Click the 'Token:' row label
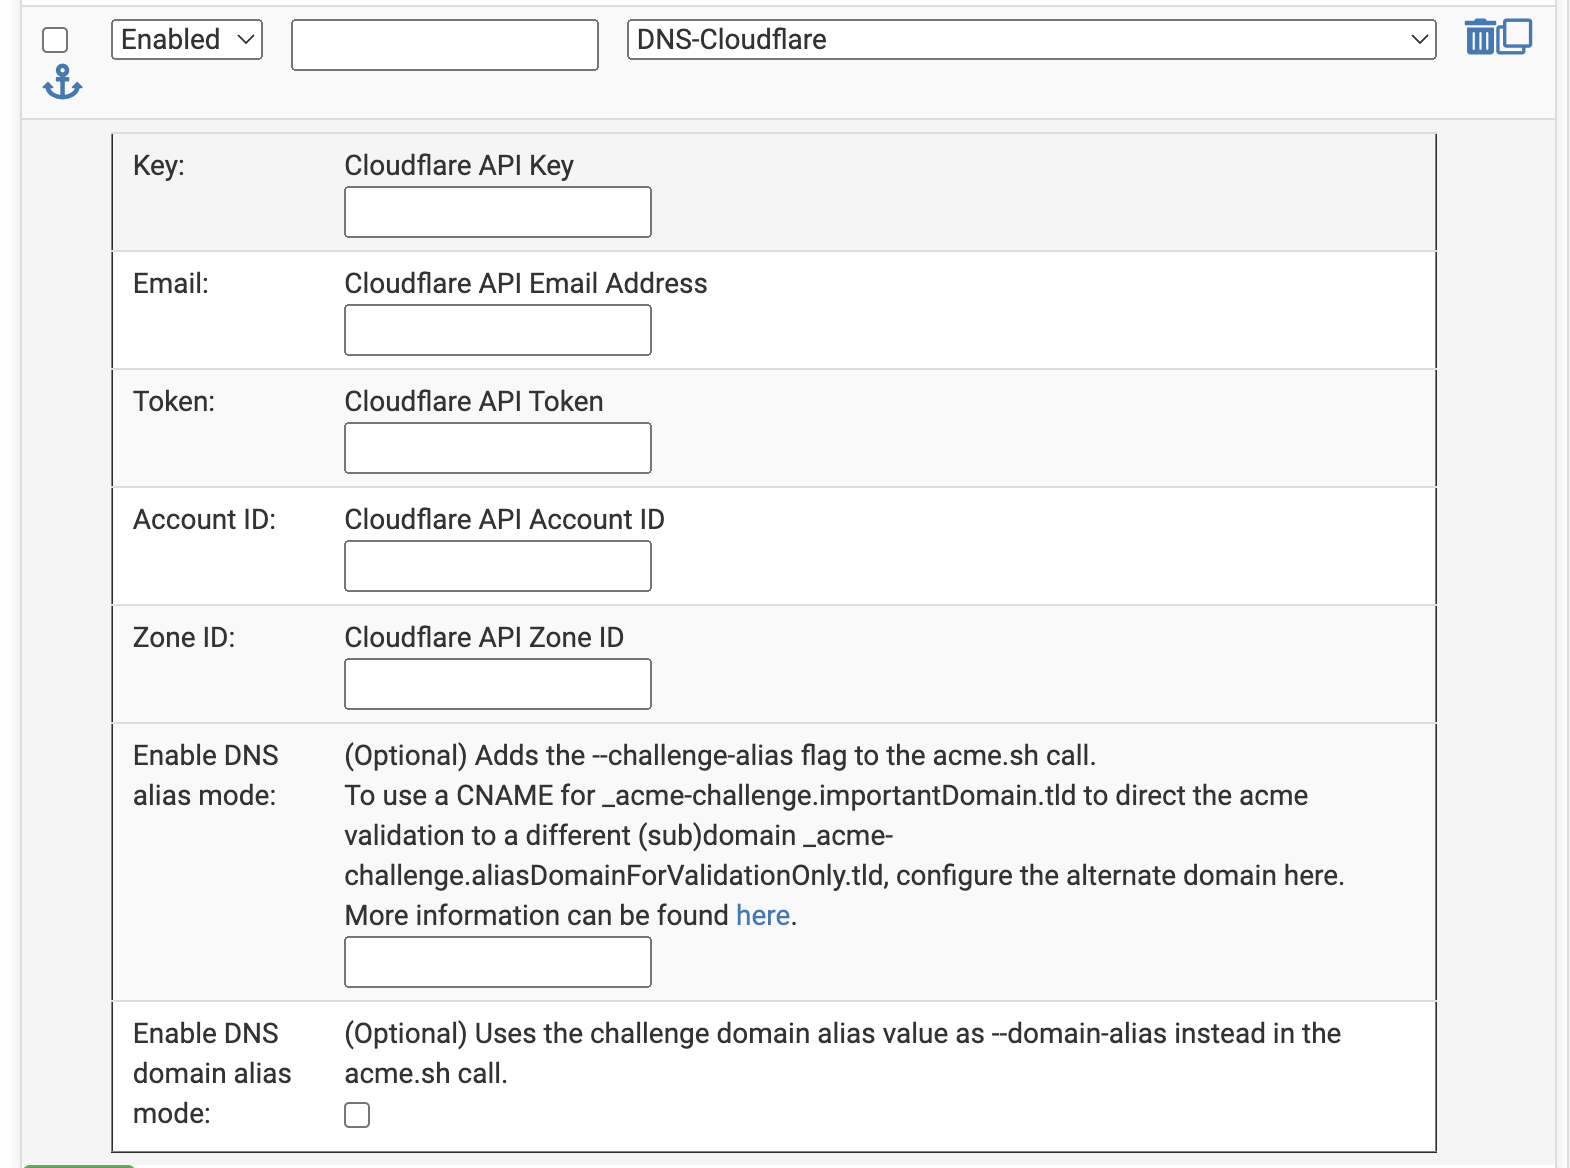 point(174,401)
